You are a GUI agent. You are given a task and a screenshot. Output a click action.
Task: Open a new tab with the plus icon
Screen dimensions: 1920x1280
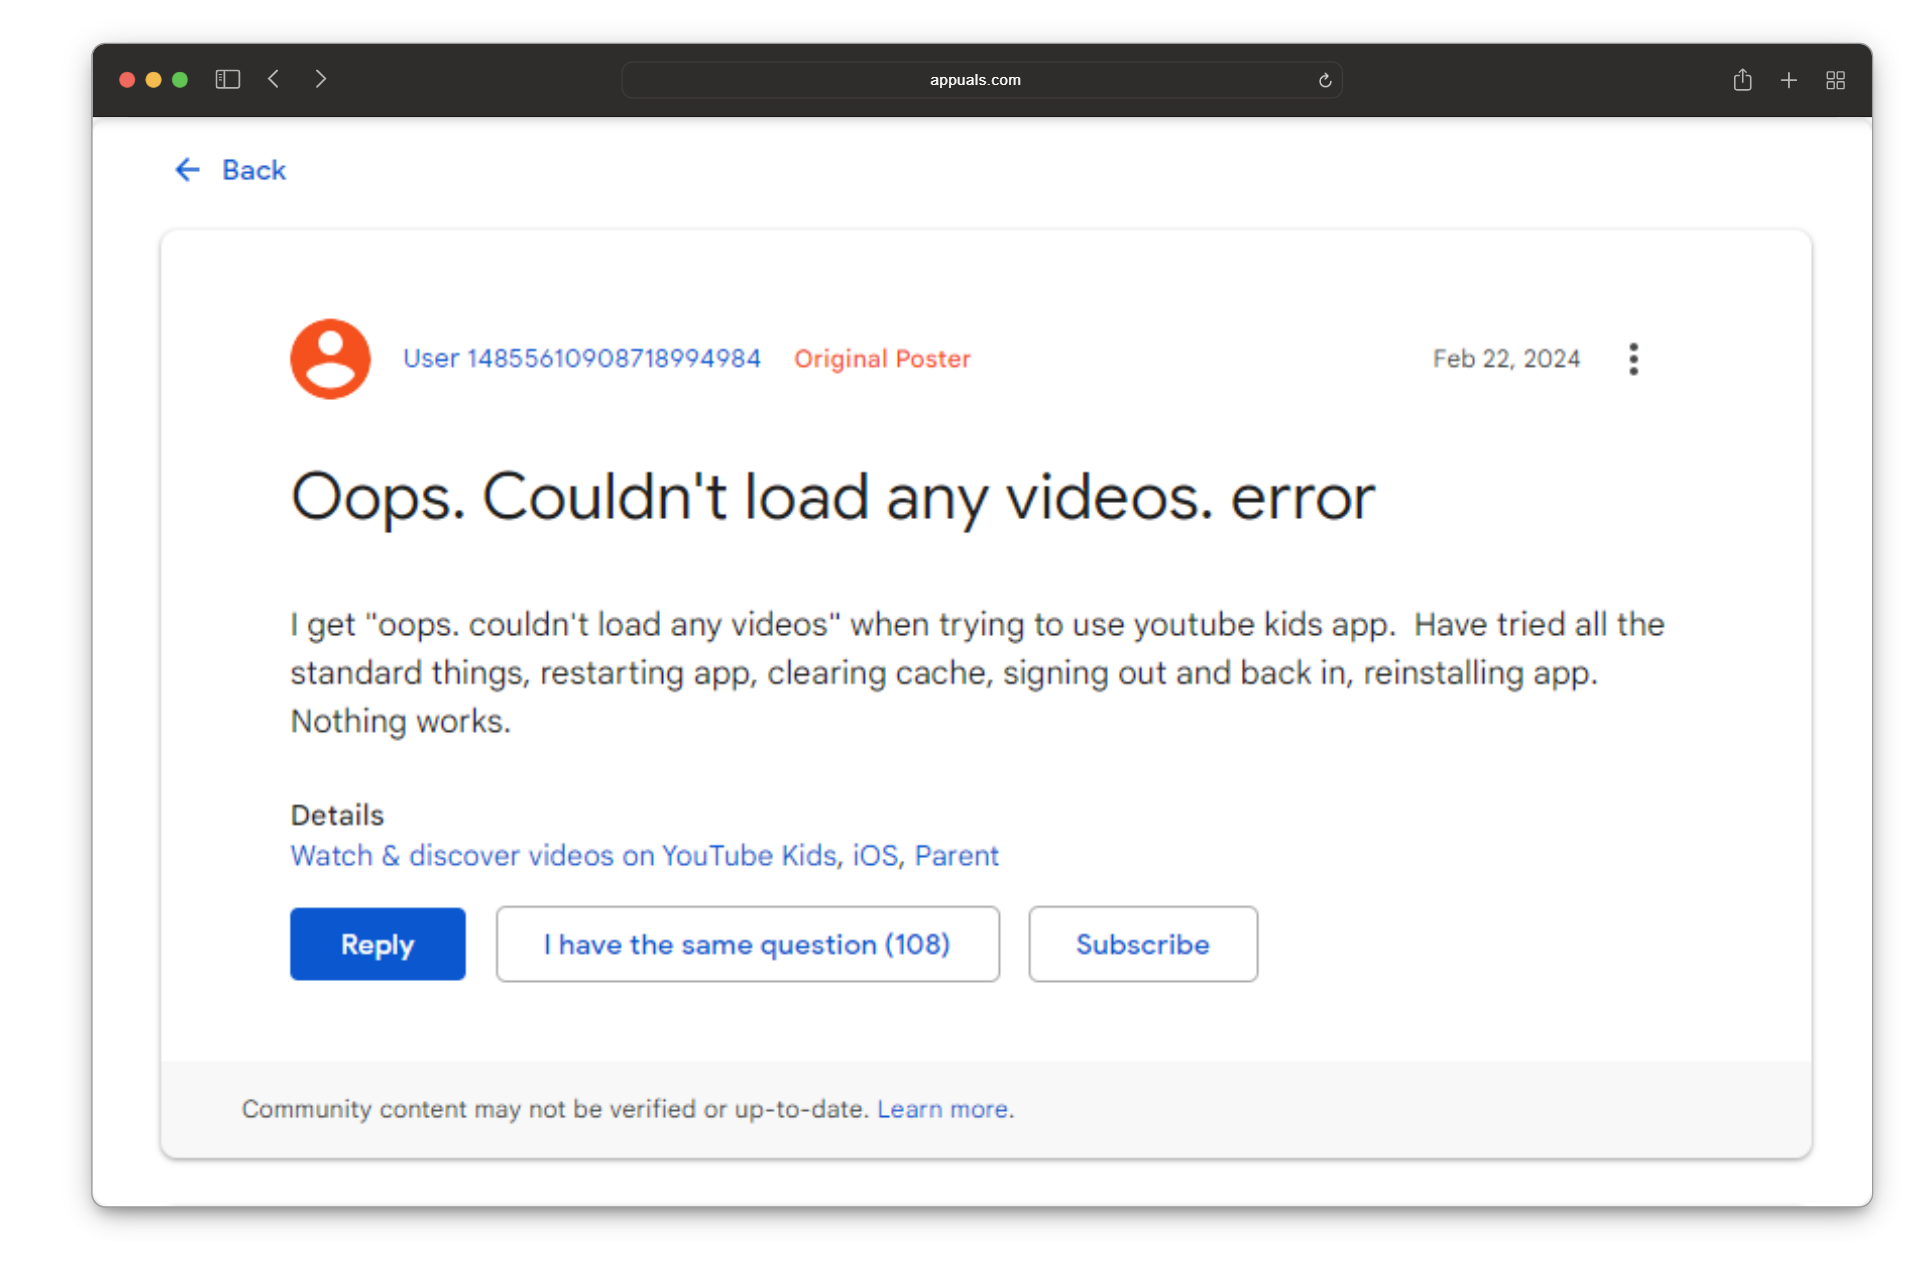tap(1789, 79)
